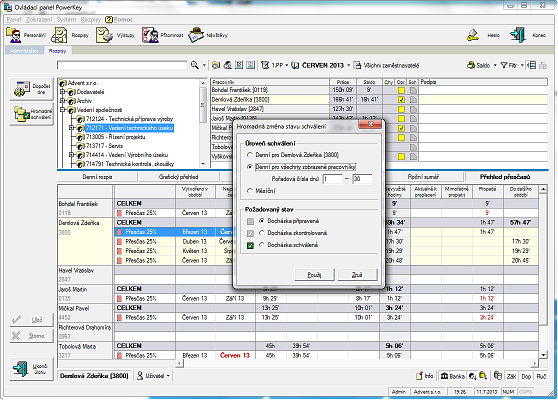Toggle Opr checkbox for Demlová Zdeňka
Image resolution: width=558 pixels, height=400 pixels.
pos(401,100)
